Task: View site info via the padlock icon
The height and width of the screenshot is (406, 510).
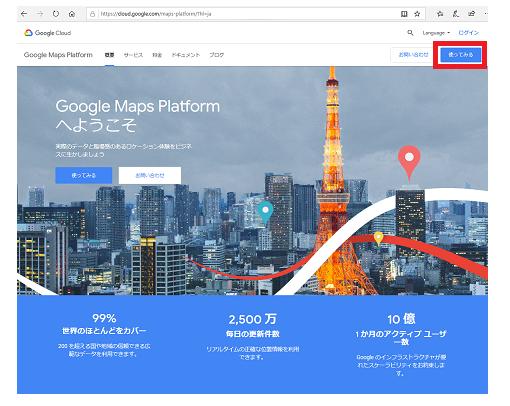Action: coord(92,14)
